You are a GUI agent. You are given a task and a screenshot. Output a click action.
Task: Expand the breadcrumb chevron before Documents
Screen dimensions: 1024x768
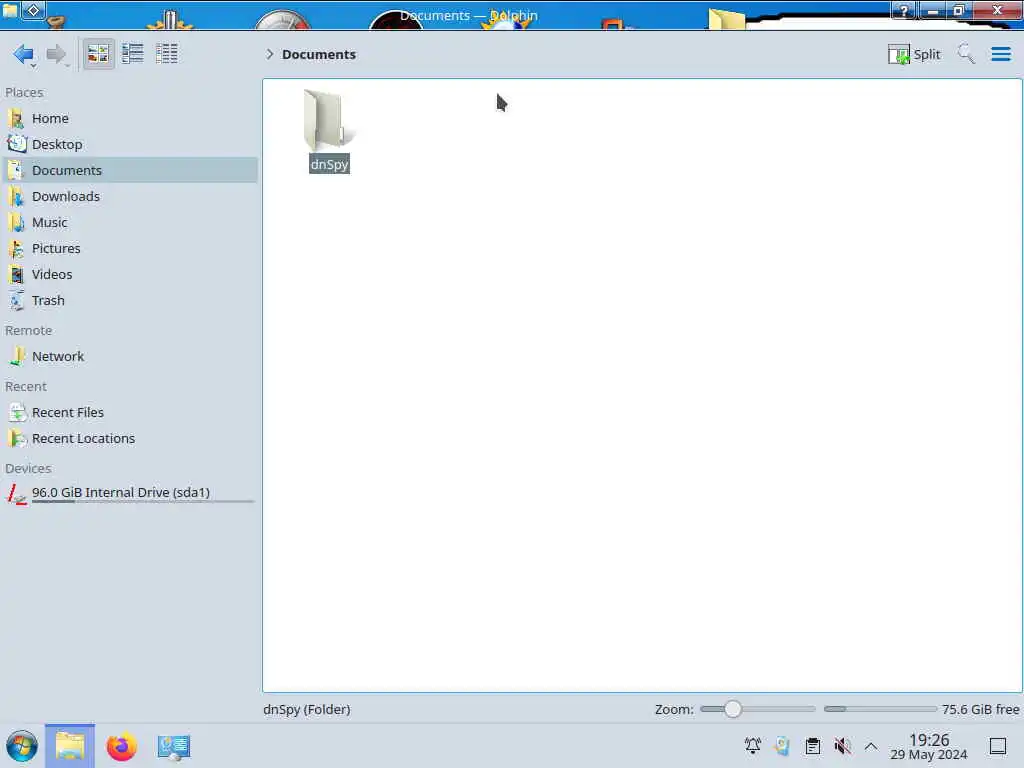click(269, 54)
